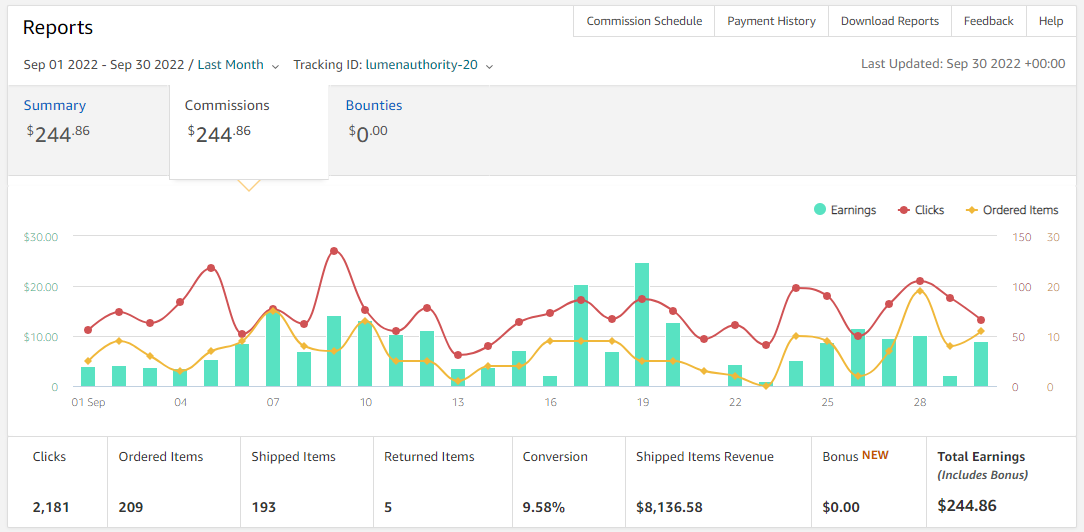1084x532 pixels.
Task: Click the Conversion label
Action: coord(555,456)
